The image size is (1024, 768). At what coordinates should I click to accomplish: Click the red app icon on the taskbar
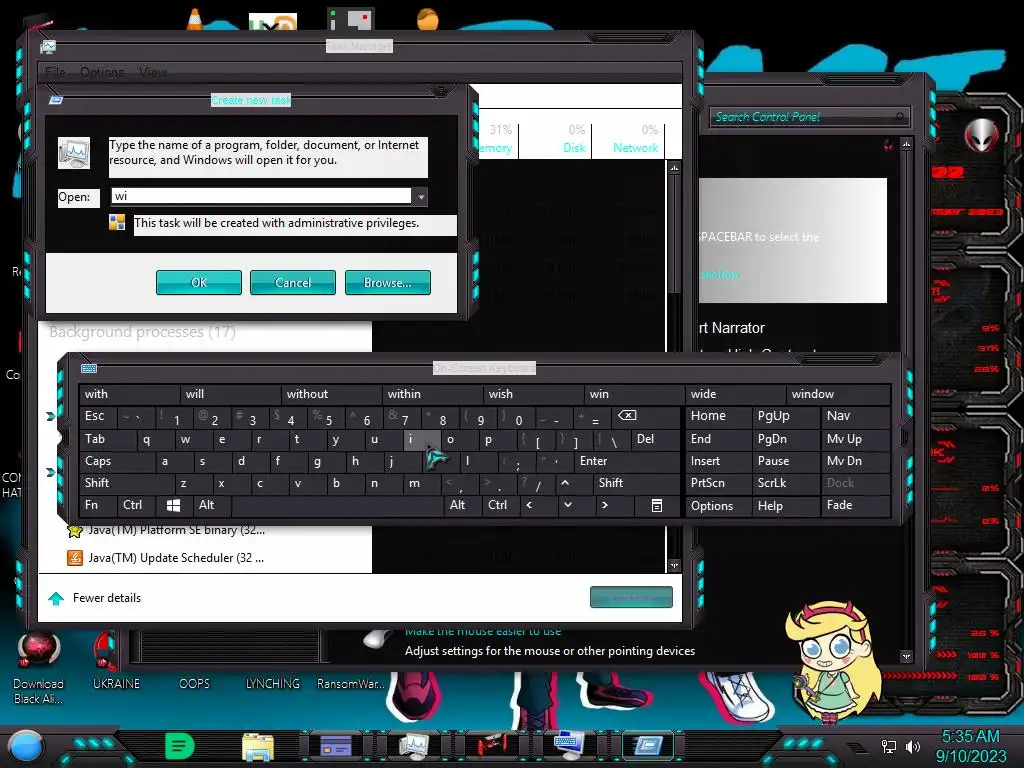pos(491,745)
